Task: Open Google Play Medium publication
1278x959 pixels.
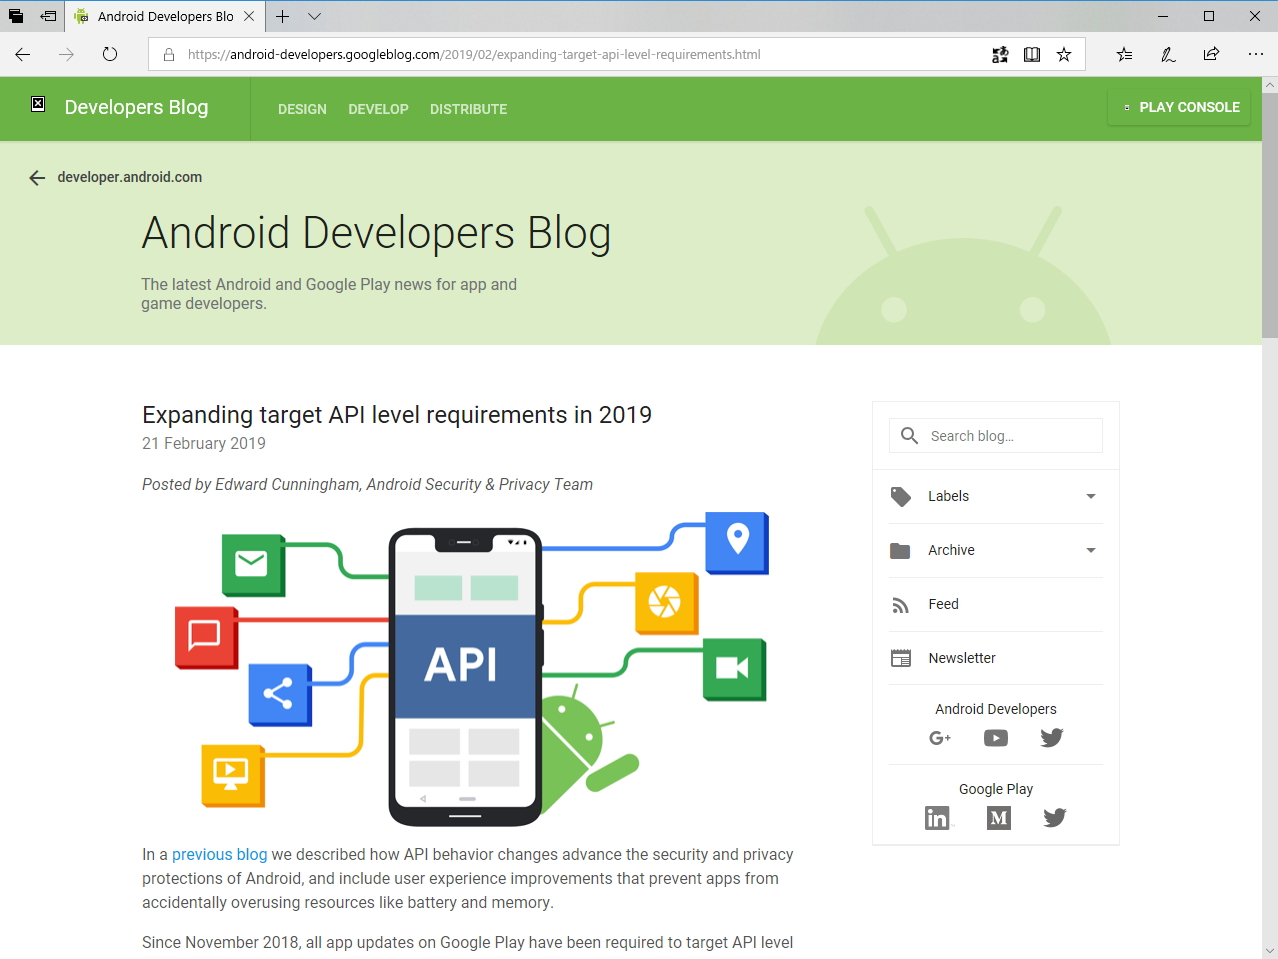Action: point(997,818)
